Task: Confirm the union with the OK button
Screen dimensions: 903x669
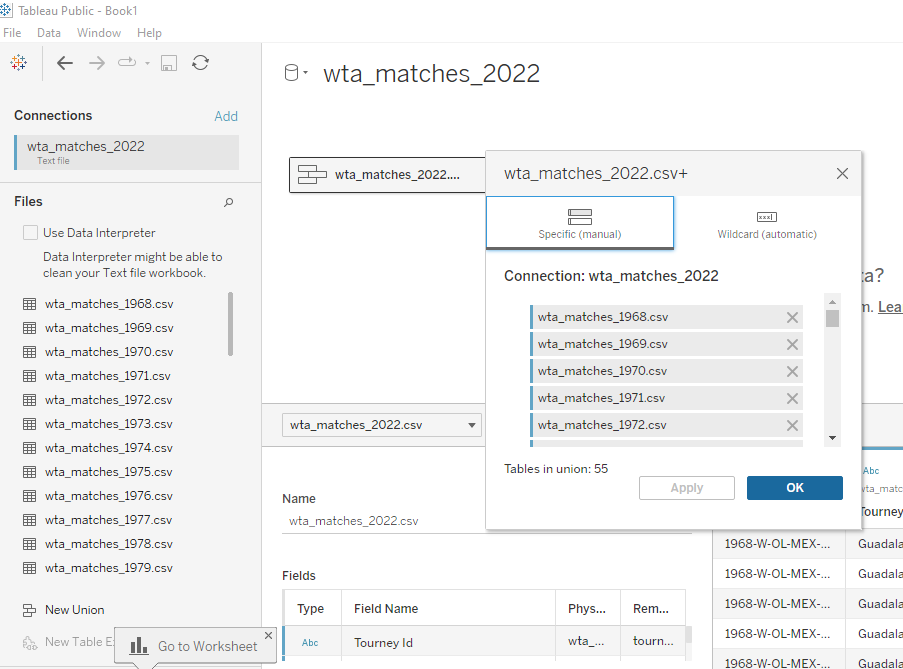Action: point(795,488)
